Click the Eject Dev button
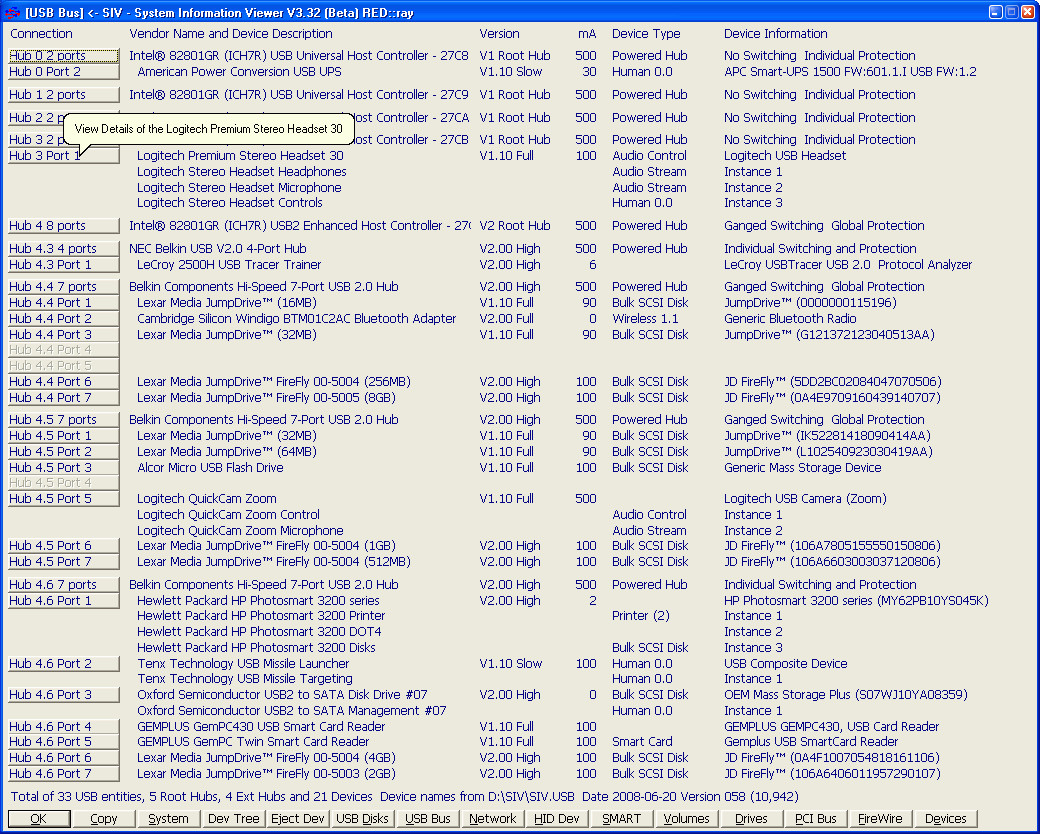The height and width of the screenshot is (834, 1040). coord(298,819)
